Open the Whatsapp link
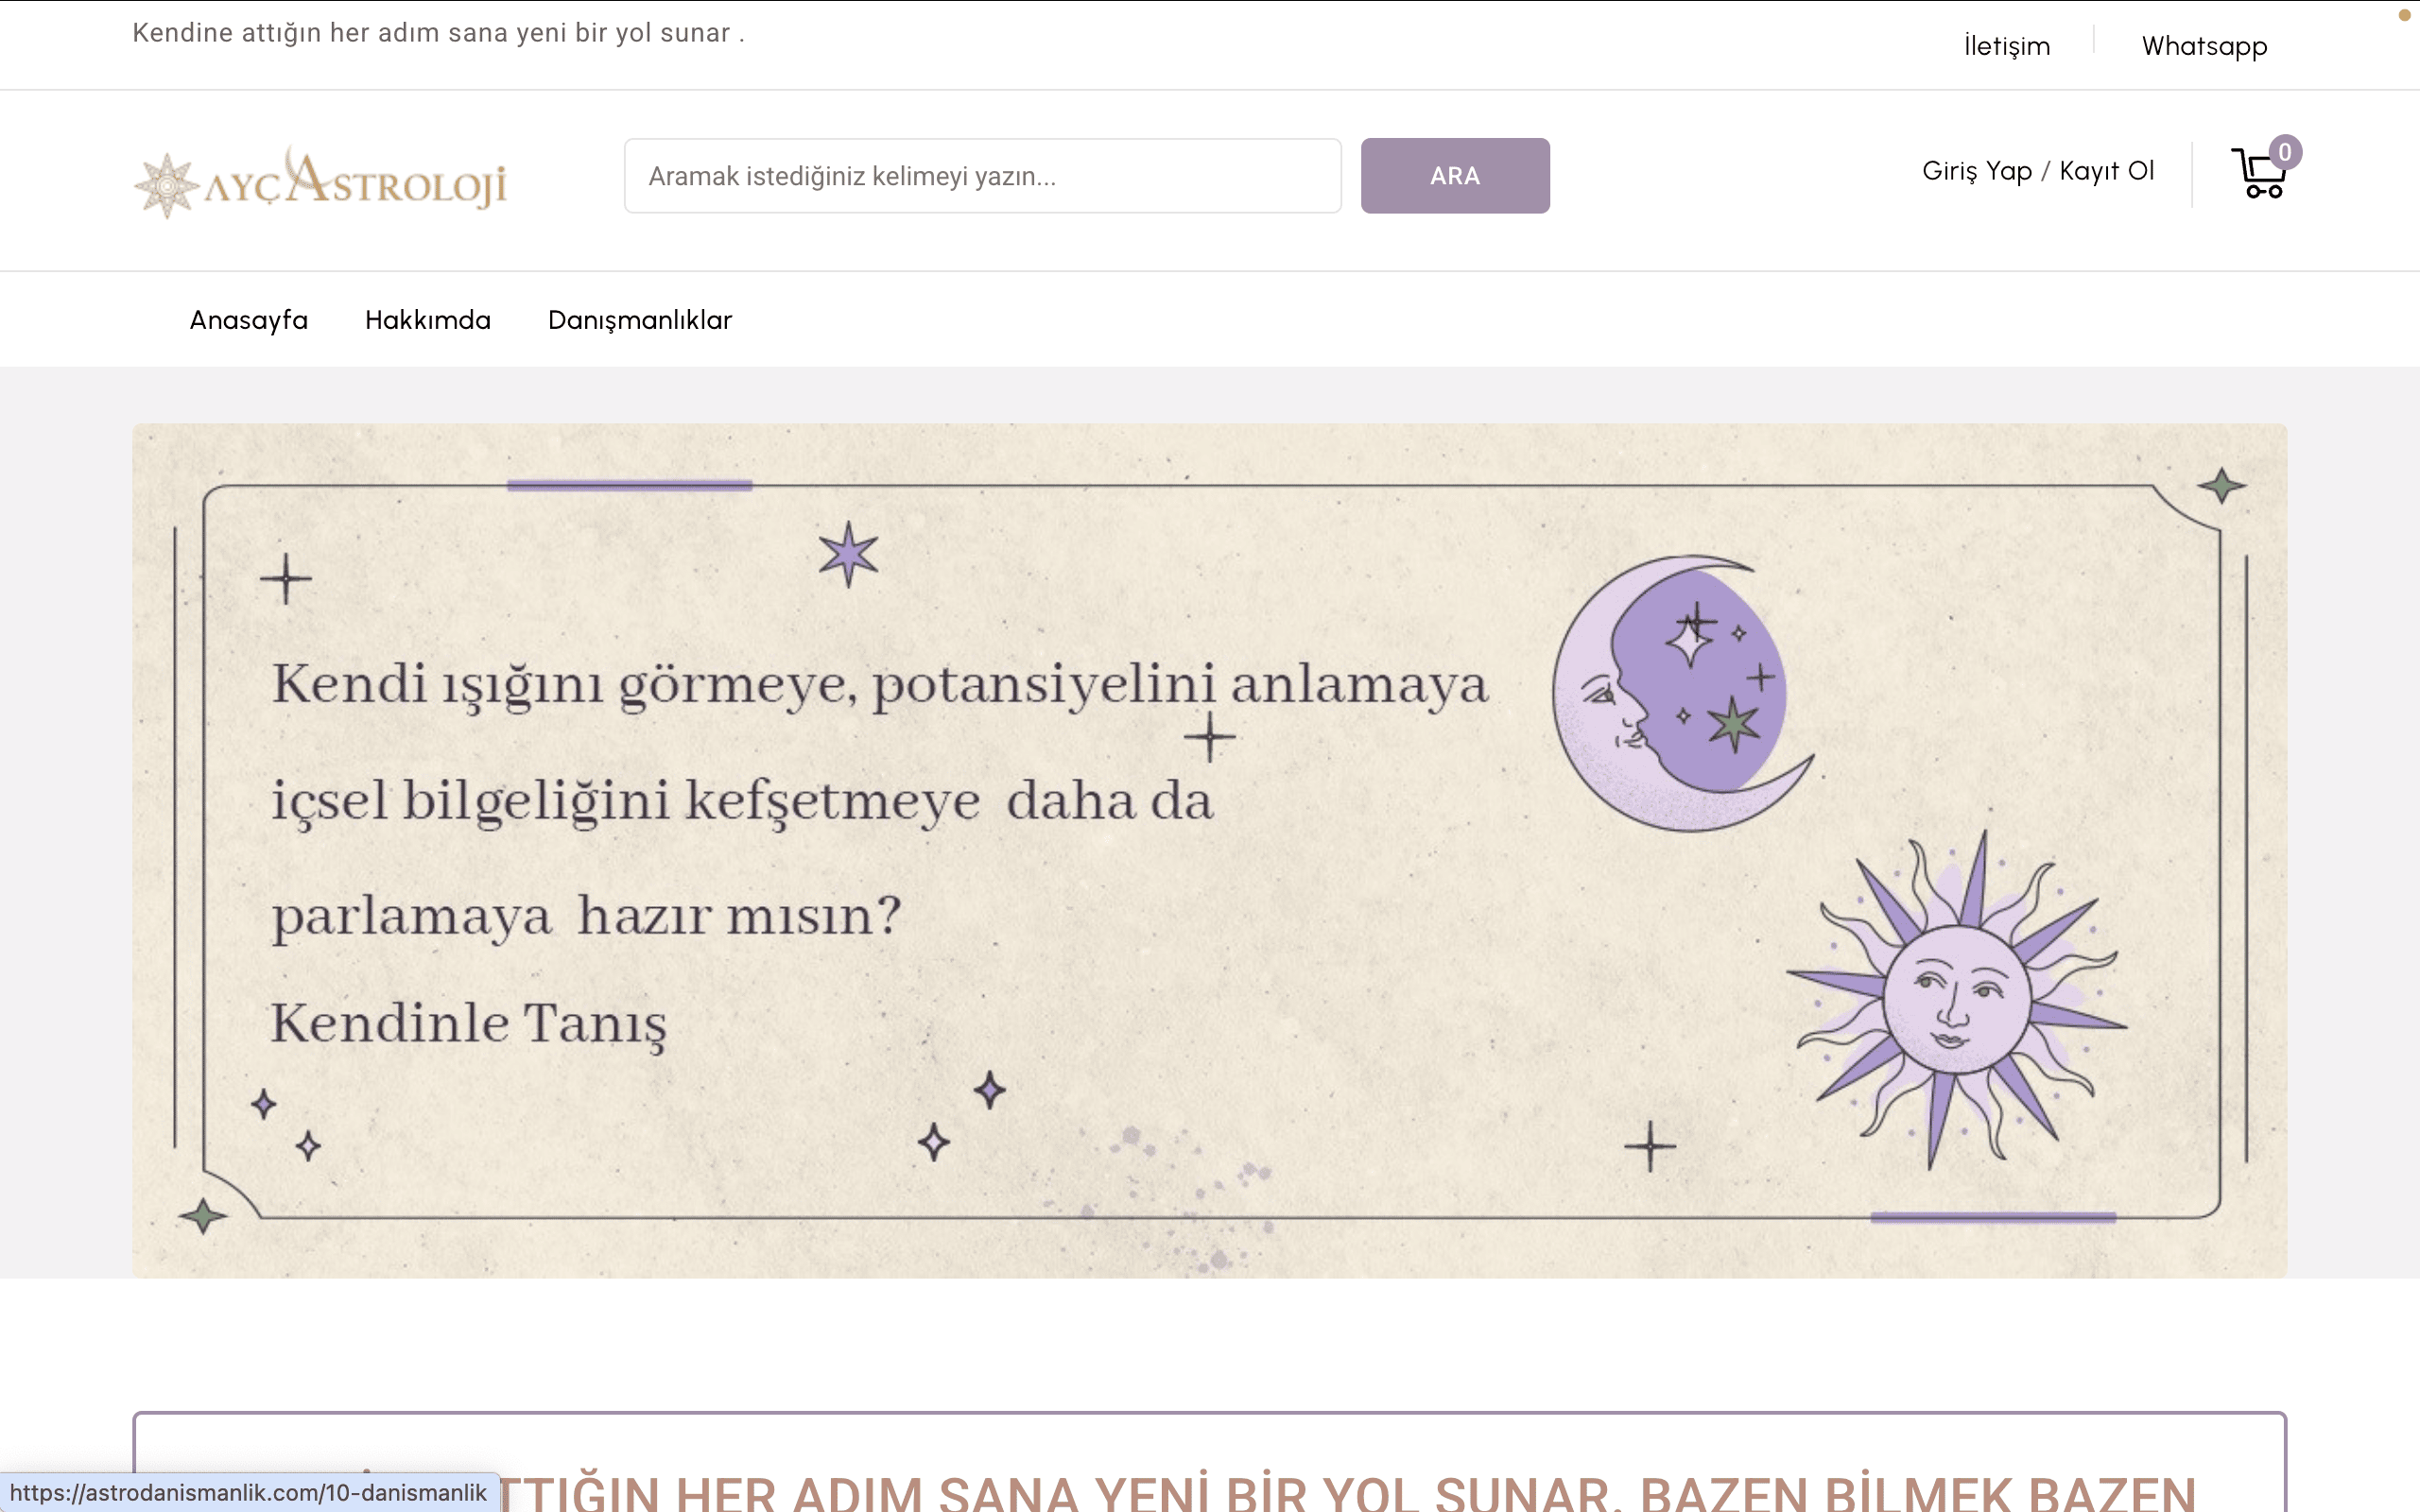The height and width of the screenshot is (1512, 2420). tap(2204, 45)
